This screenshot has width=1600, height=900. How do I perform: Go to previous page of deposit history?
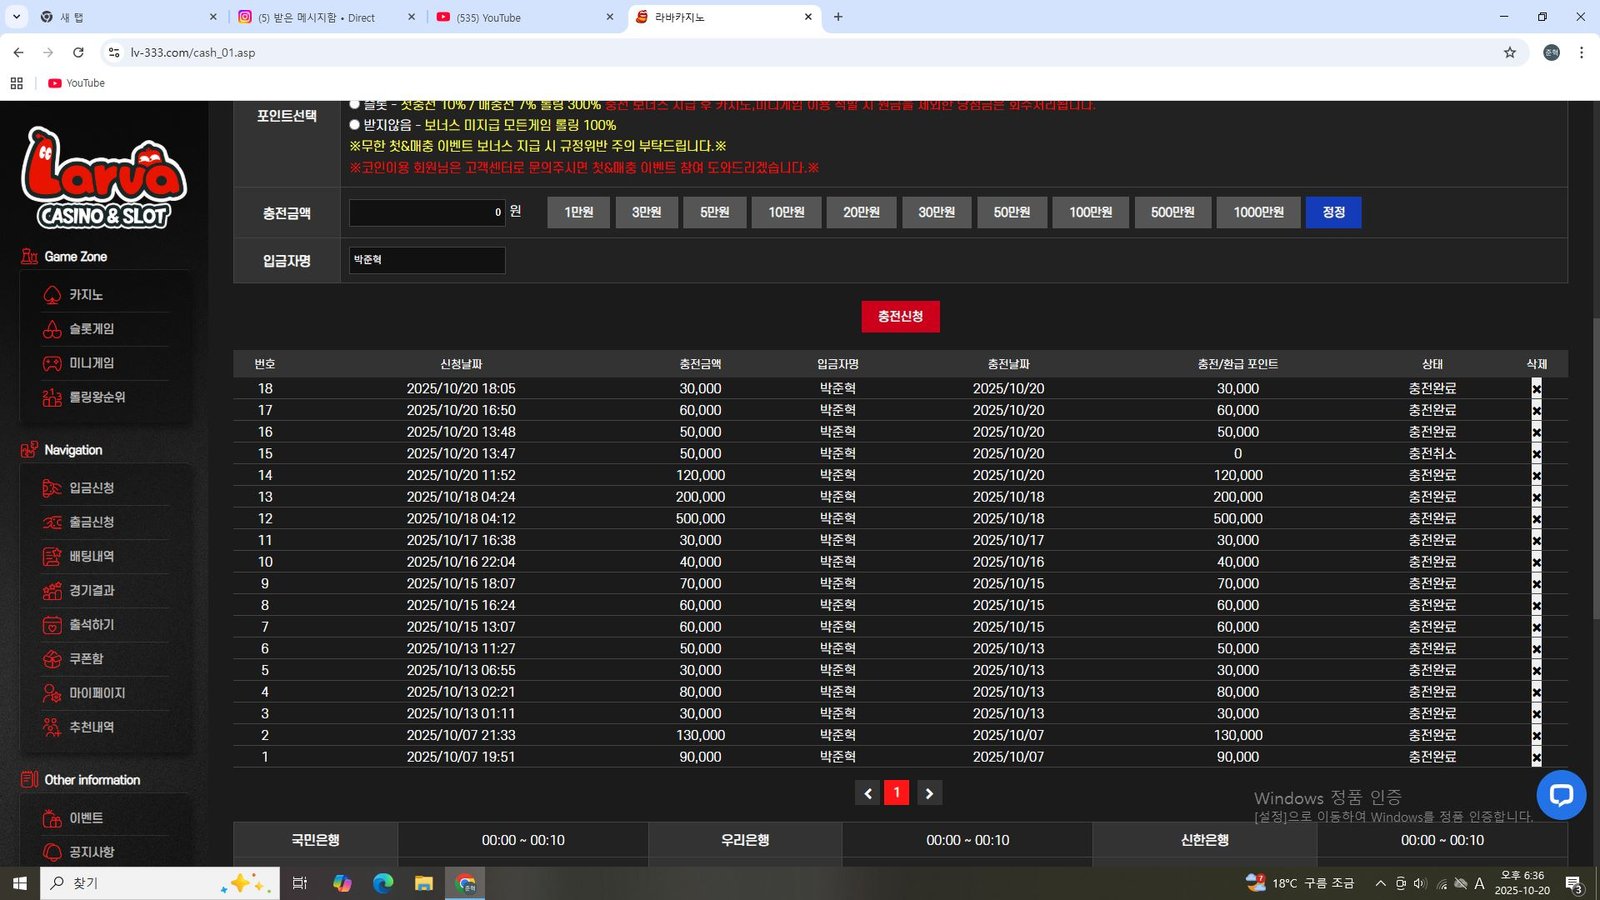(867, 793)
